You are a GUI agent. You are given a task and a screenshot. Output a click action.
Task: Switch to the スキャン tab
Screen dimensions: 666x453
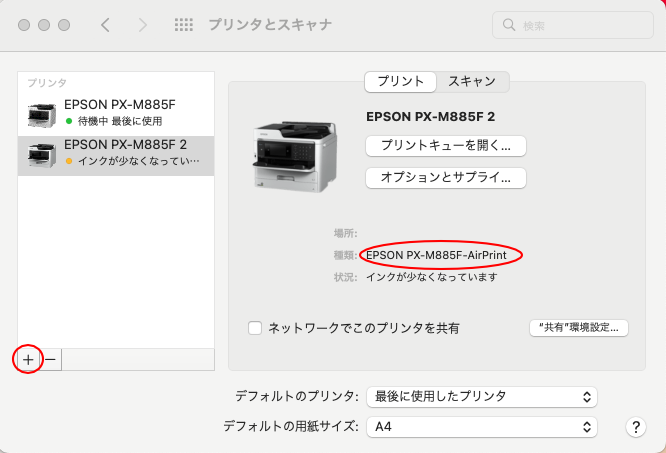(x=472, y=82)
